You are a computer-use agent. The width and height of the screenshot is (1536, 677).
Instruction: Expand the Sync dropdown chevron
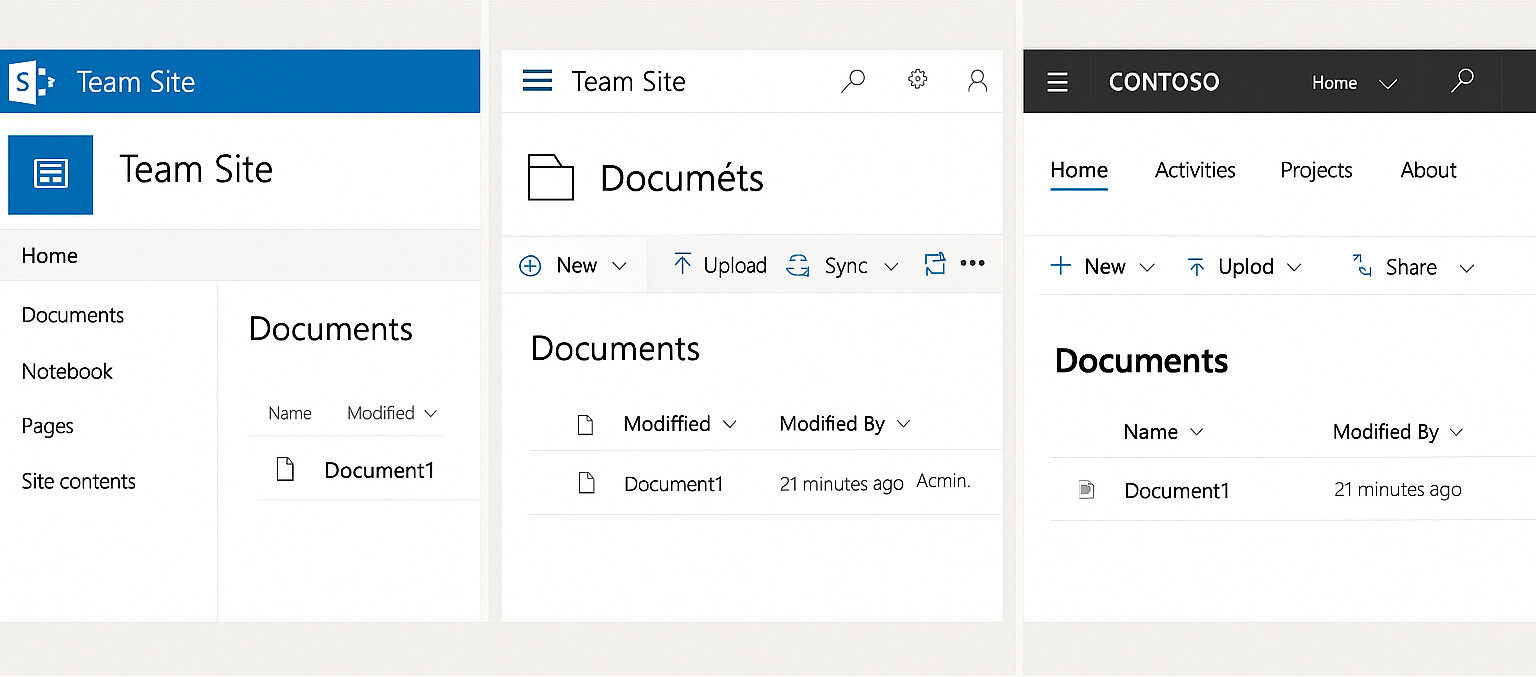click(891, 266)
